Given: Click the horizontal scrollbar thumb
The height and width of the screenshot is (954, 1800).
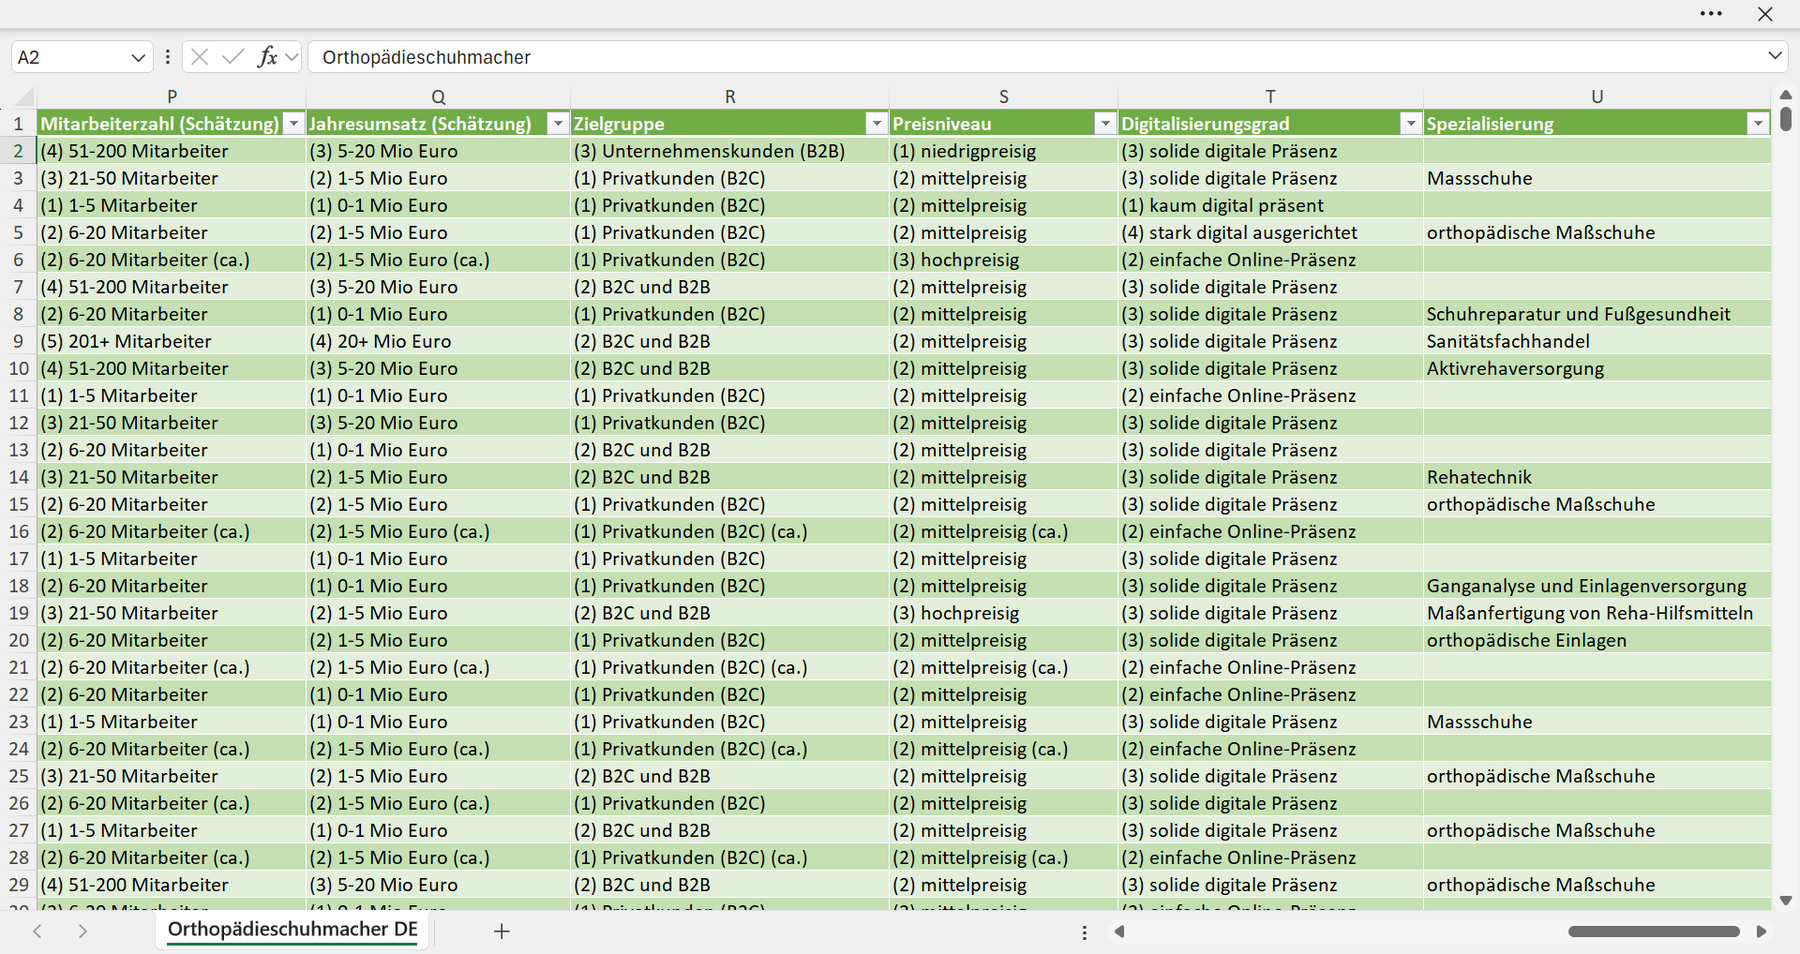Looking at the screenshot, I should (1653, 931).
